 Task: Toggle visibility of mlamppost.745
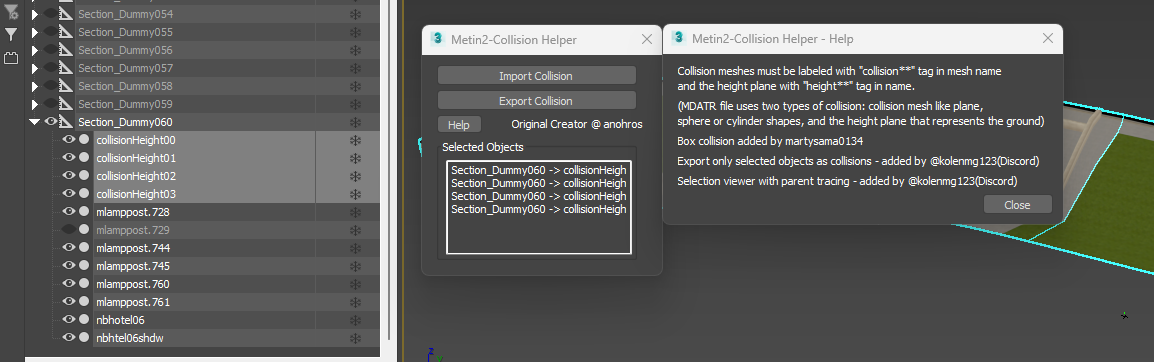coord(69,266)
